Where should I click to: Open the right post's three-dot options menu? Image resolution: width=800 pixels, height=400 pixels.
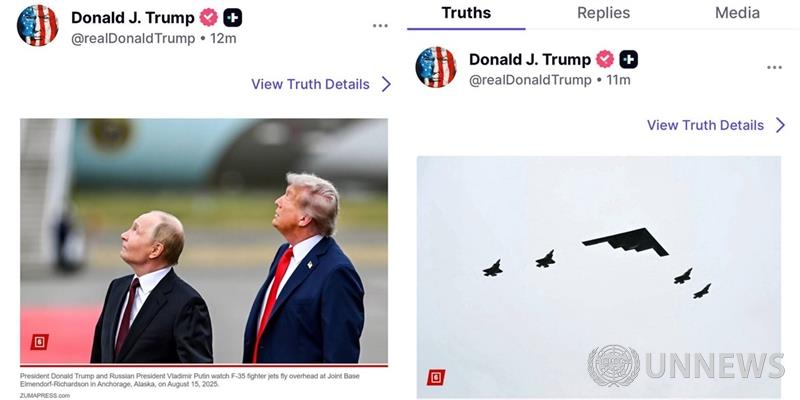coord(774,67)
